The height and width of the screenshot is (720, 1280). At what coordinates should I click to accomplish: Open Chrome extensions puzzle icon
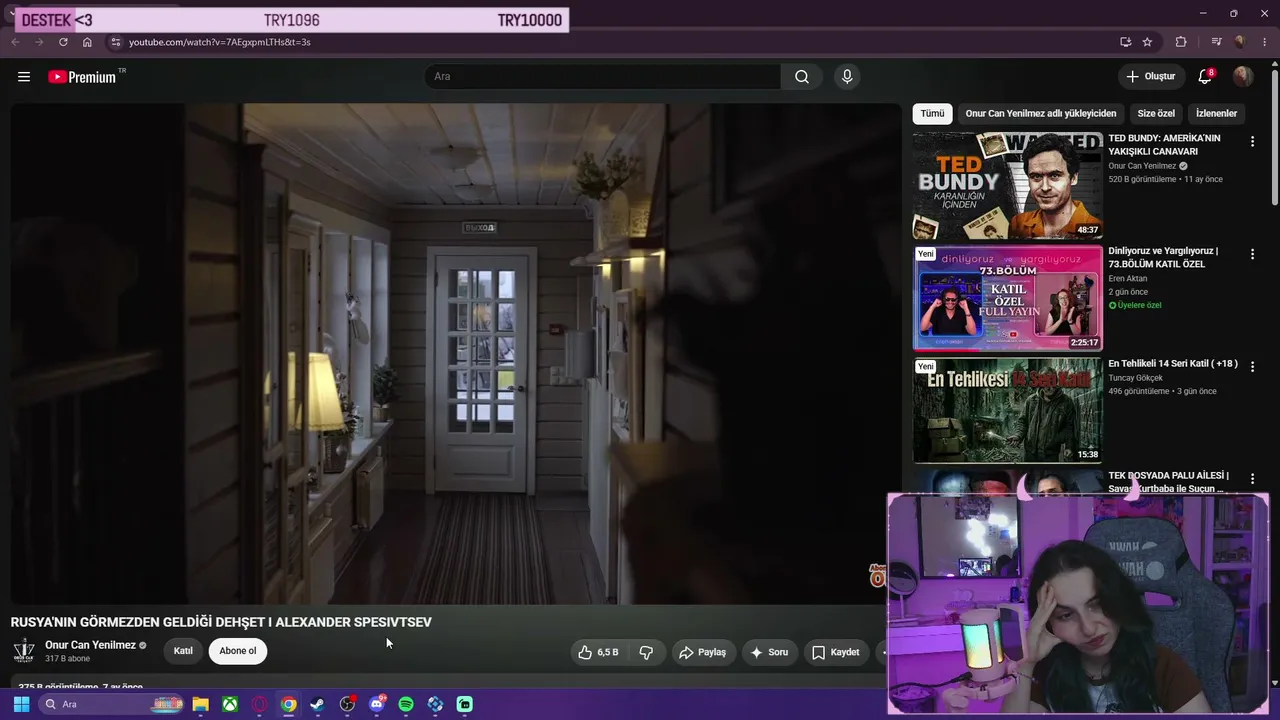click(1181, 42)
